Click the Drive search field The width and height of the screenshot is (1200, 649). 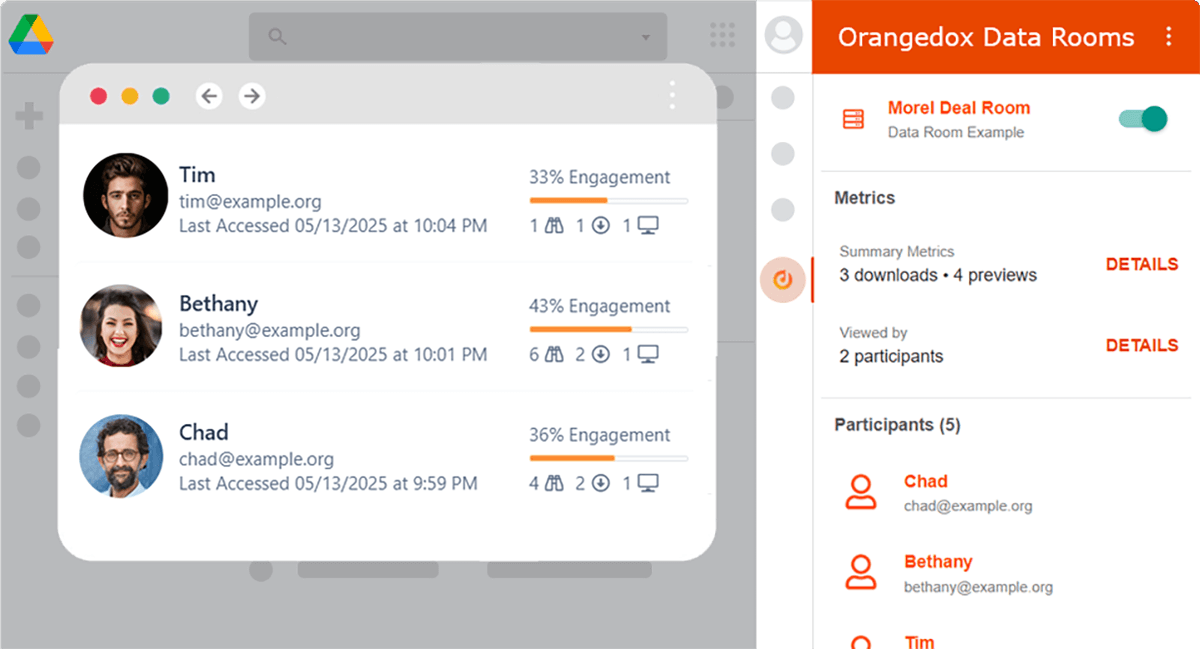point(458,37)
